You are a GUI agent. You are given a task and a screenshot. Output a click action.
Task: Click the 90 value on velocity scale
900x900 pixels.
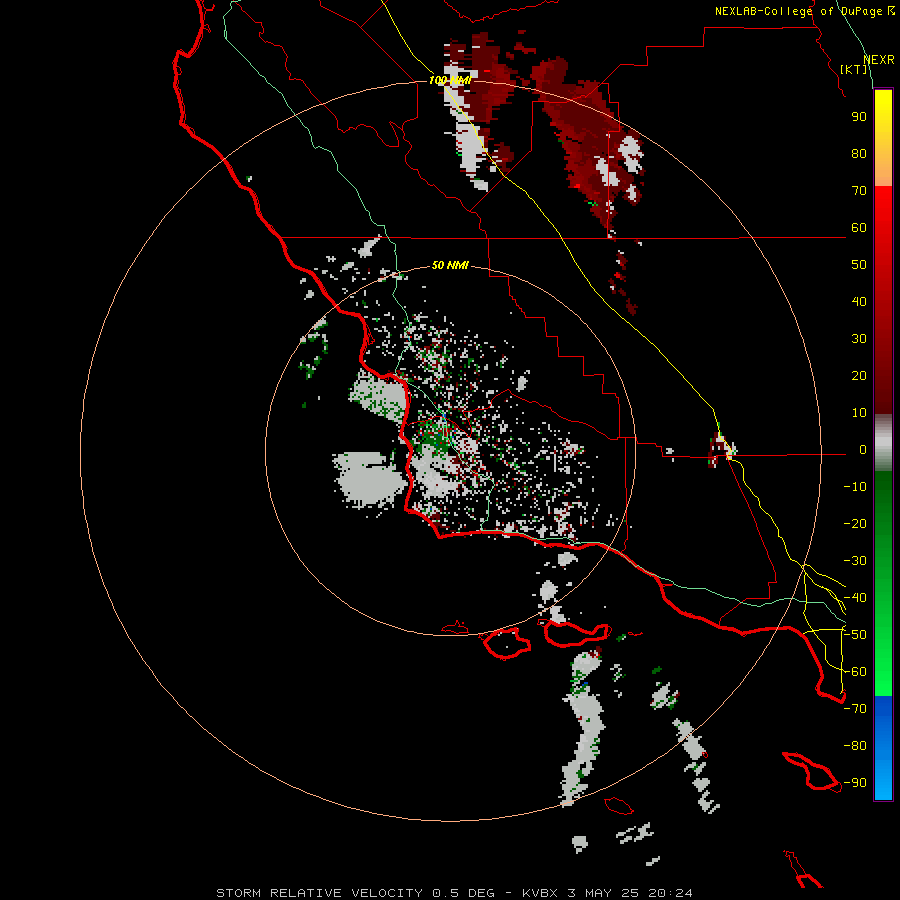pyautogui.click(x=859, y=117)
